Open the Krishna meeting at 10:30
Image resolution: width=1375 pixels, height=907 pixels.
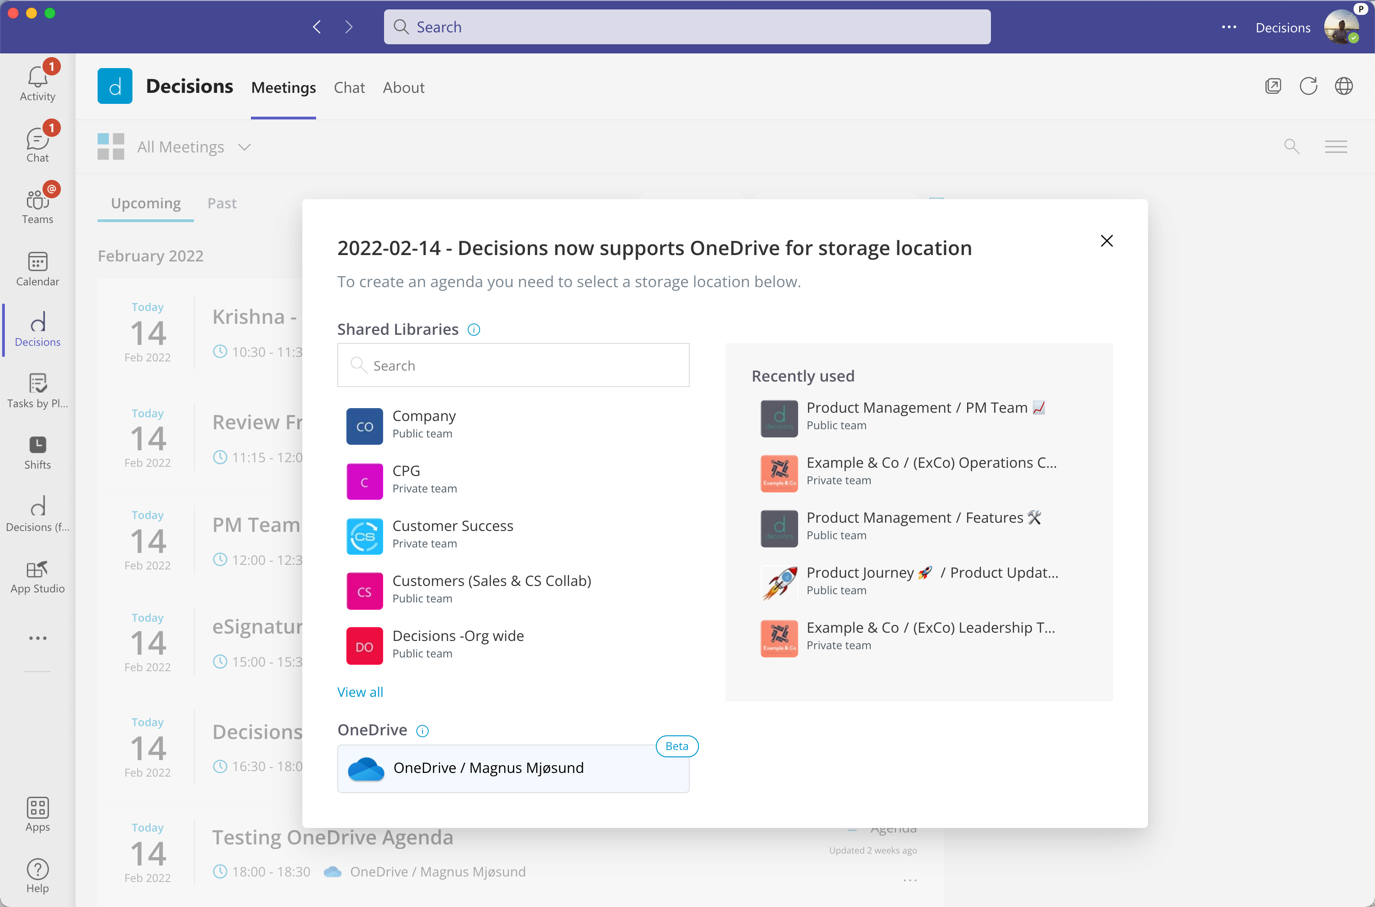[255, 318]
